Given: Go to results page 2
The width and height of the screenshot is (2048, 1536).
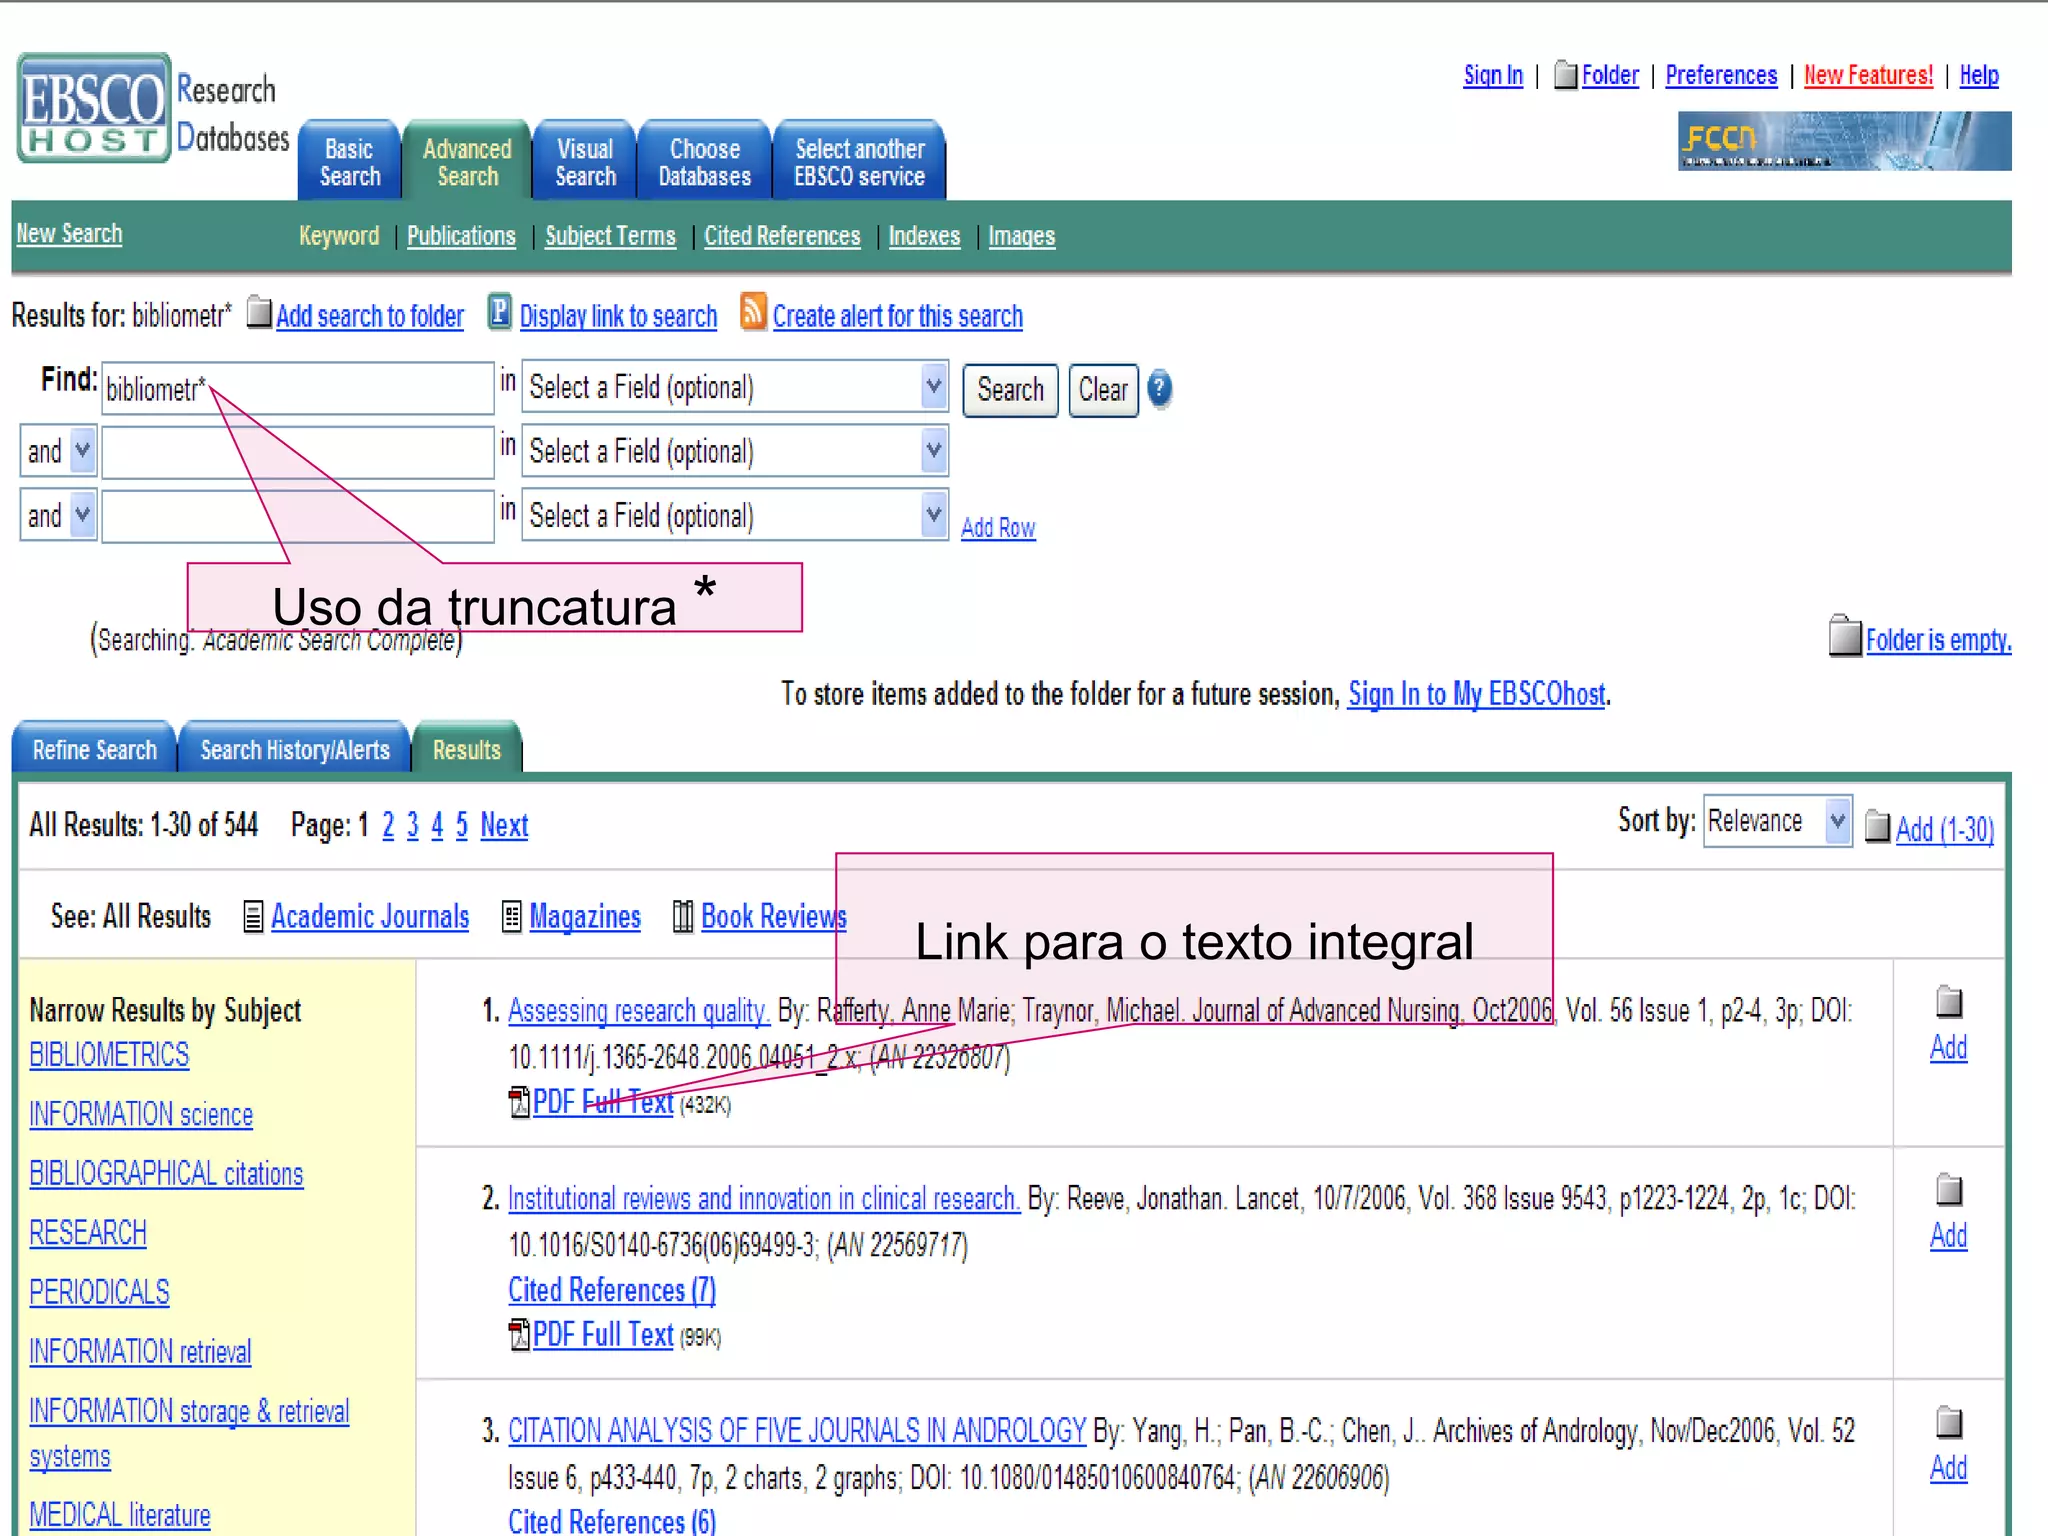Looking at the screenshot, I should [x=388, y=825].
